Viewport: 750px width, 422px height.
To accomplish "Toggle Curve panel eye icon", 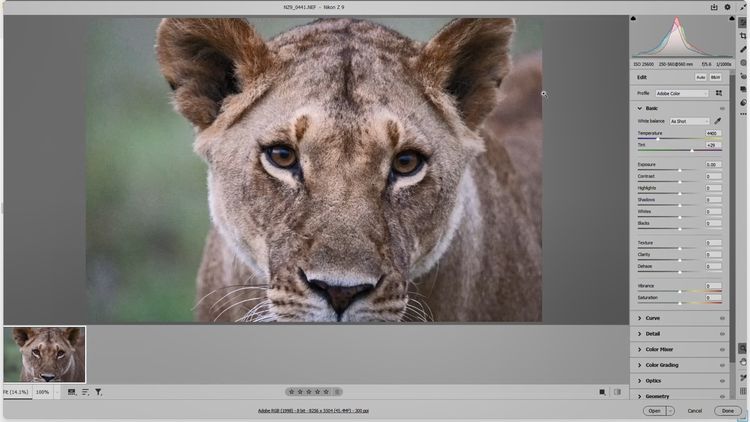I will [722, 318].
